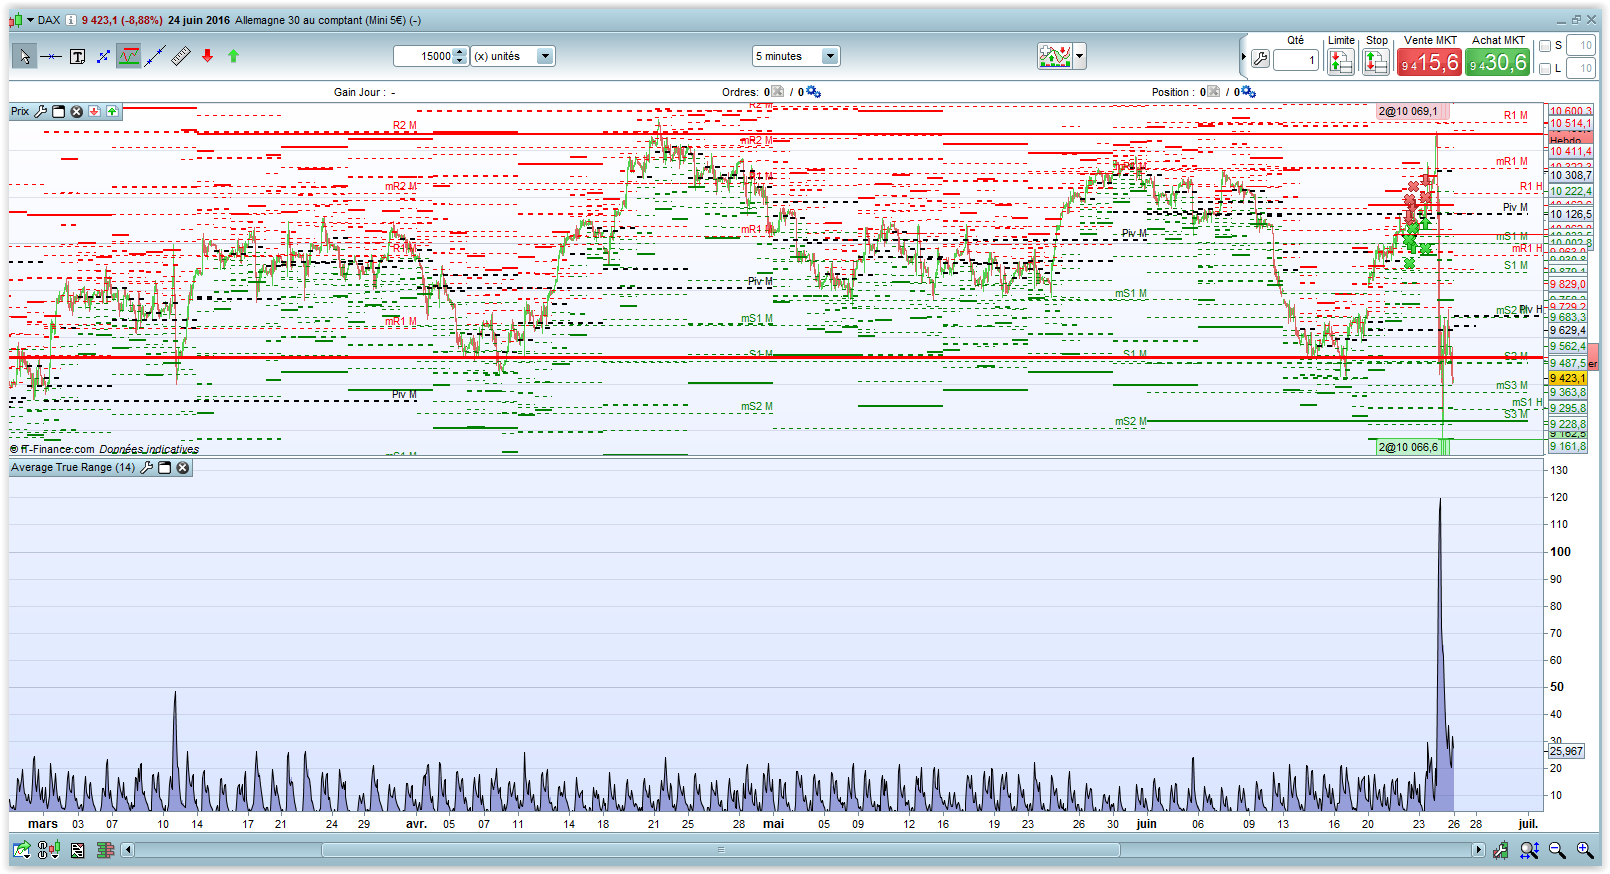The image size is (1610, 874).
Task: Click the red-green stacked bars icon
Action: tap(105, 850)
